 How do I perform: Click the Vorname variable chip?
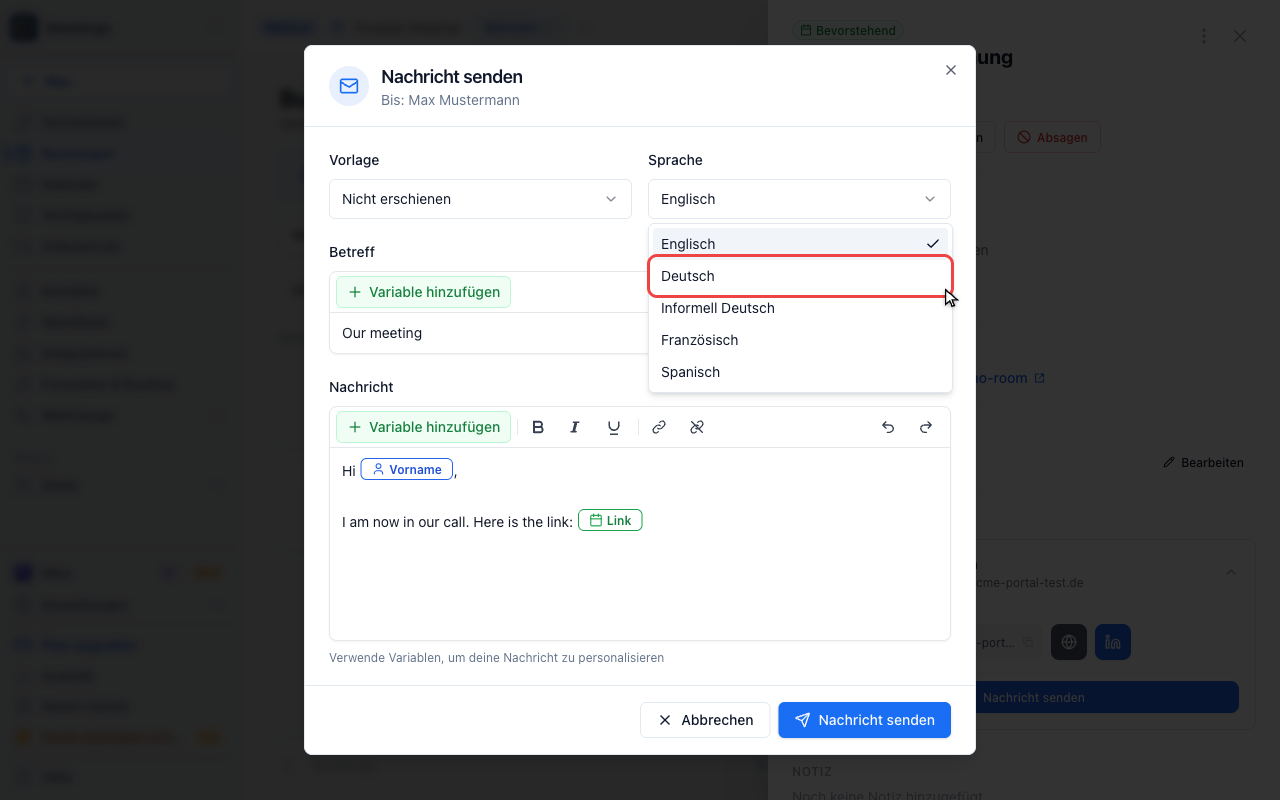click(407, 469)
